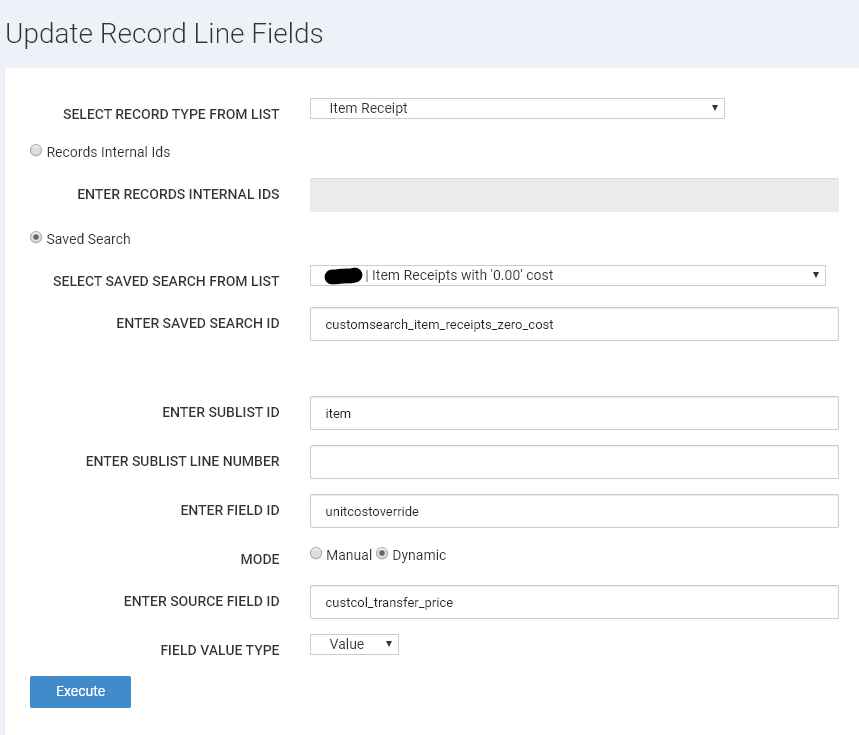Click the Value dropdown arrow
Screen dimensions: 859x735
point(389,644)
